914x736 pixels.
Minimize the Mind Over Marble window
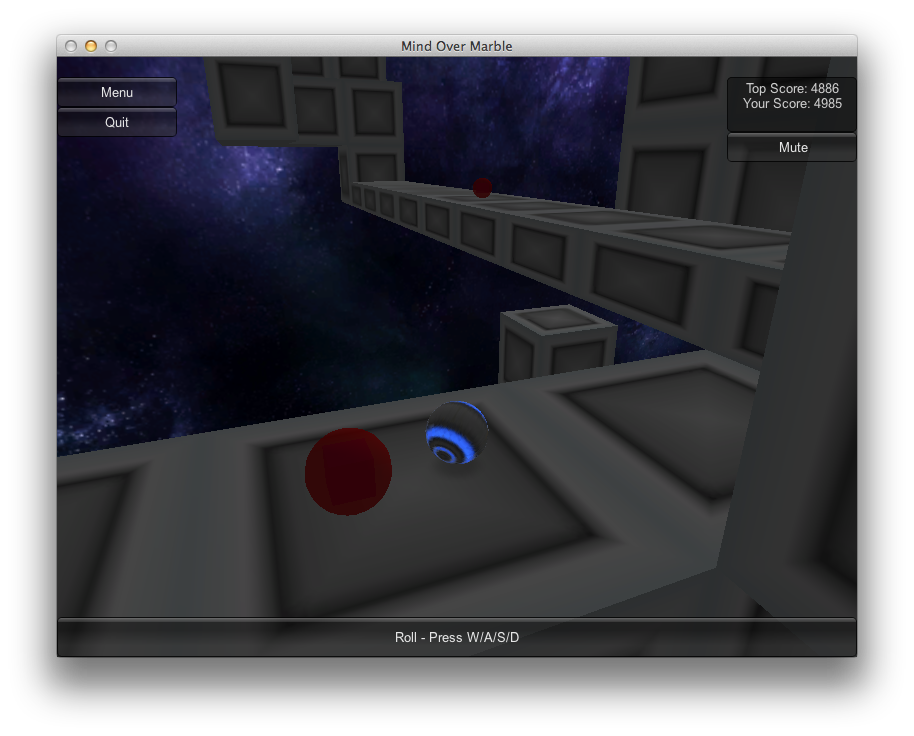pyautogui.click(x=91, y=46)
